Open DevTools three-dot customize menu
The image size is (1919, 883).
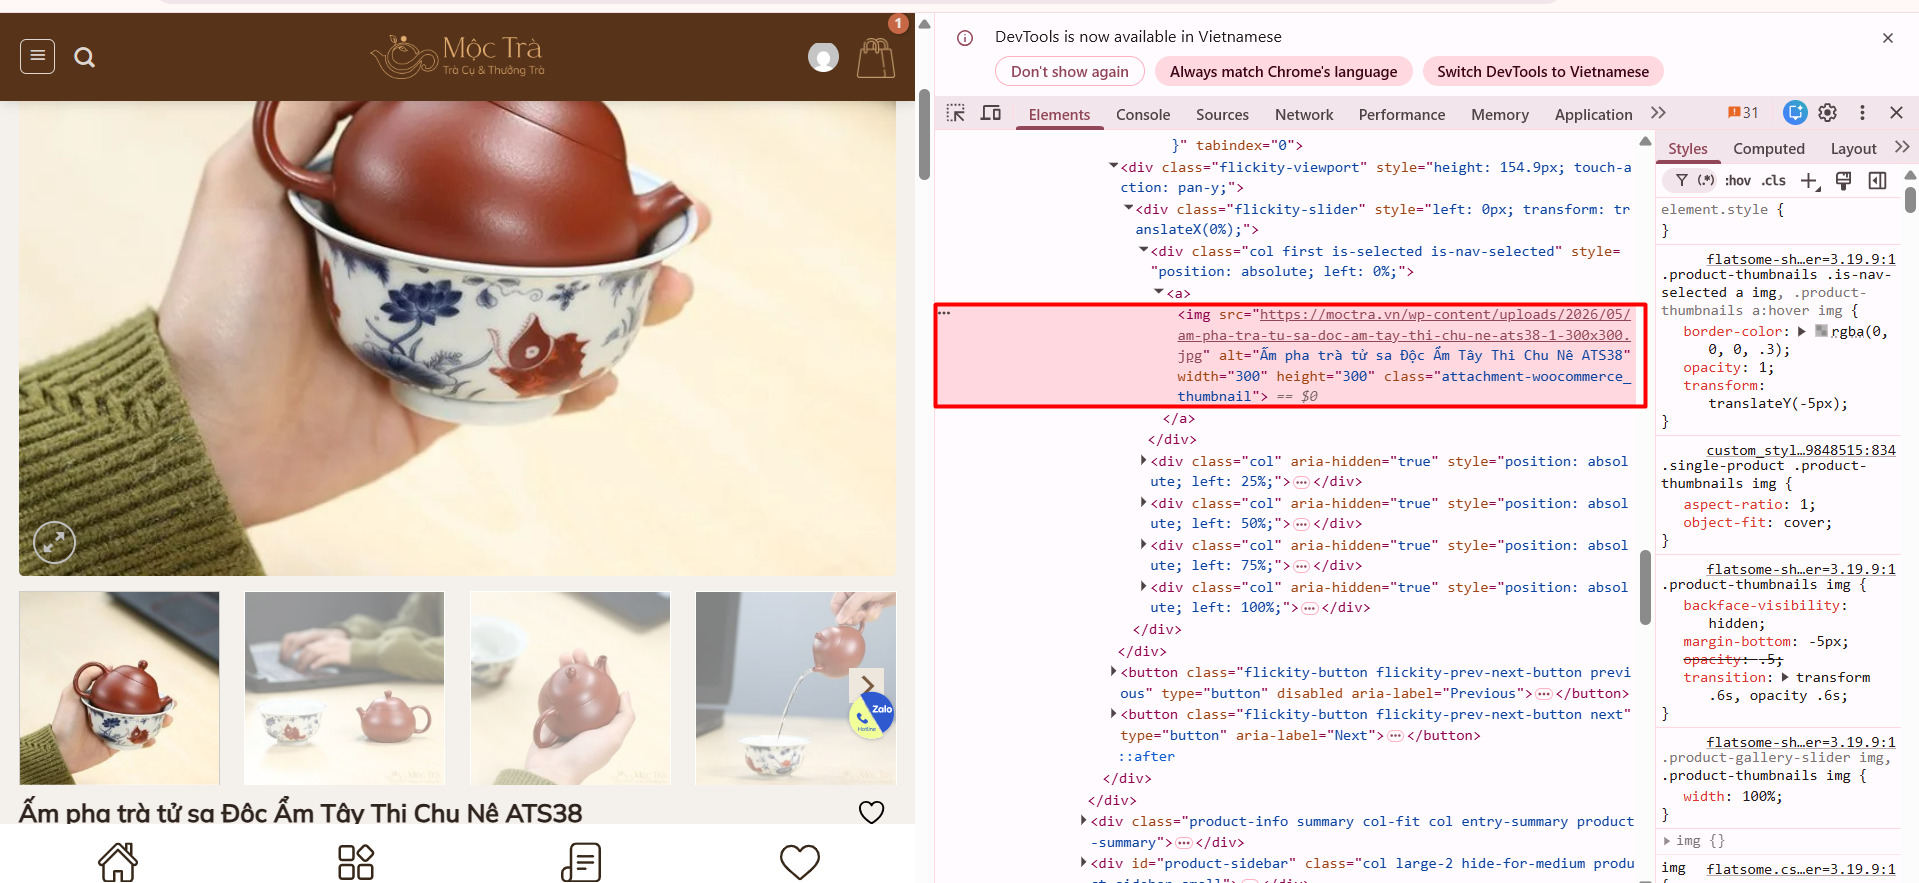coord(1861,113)
